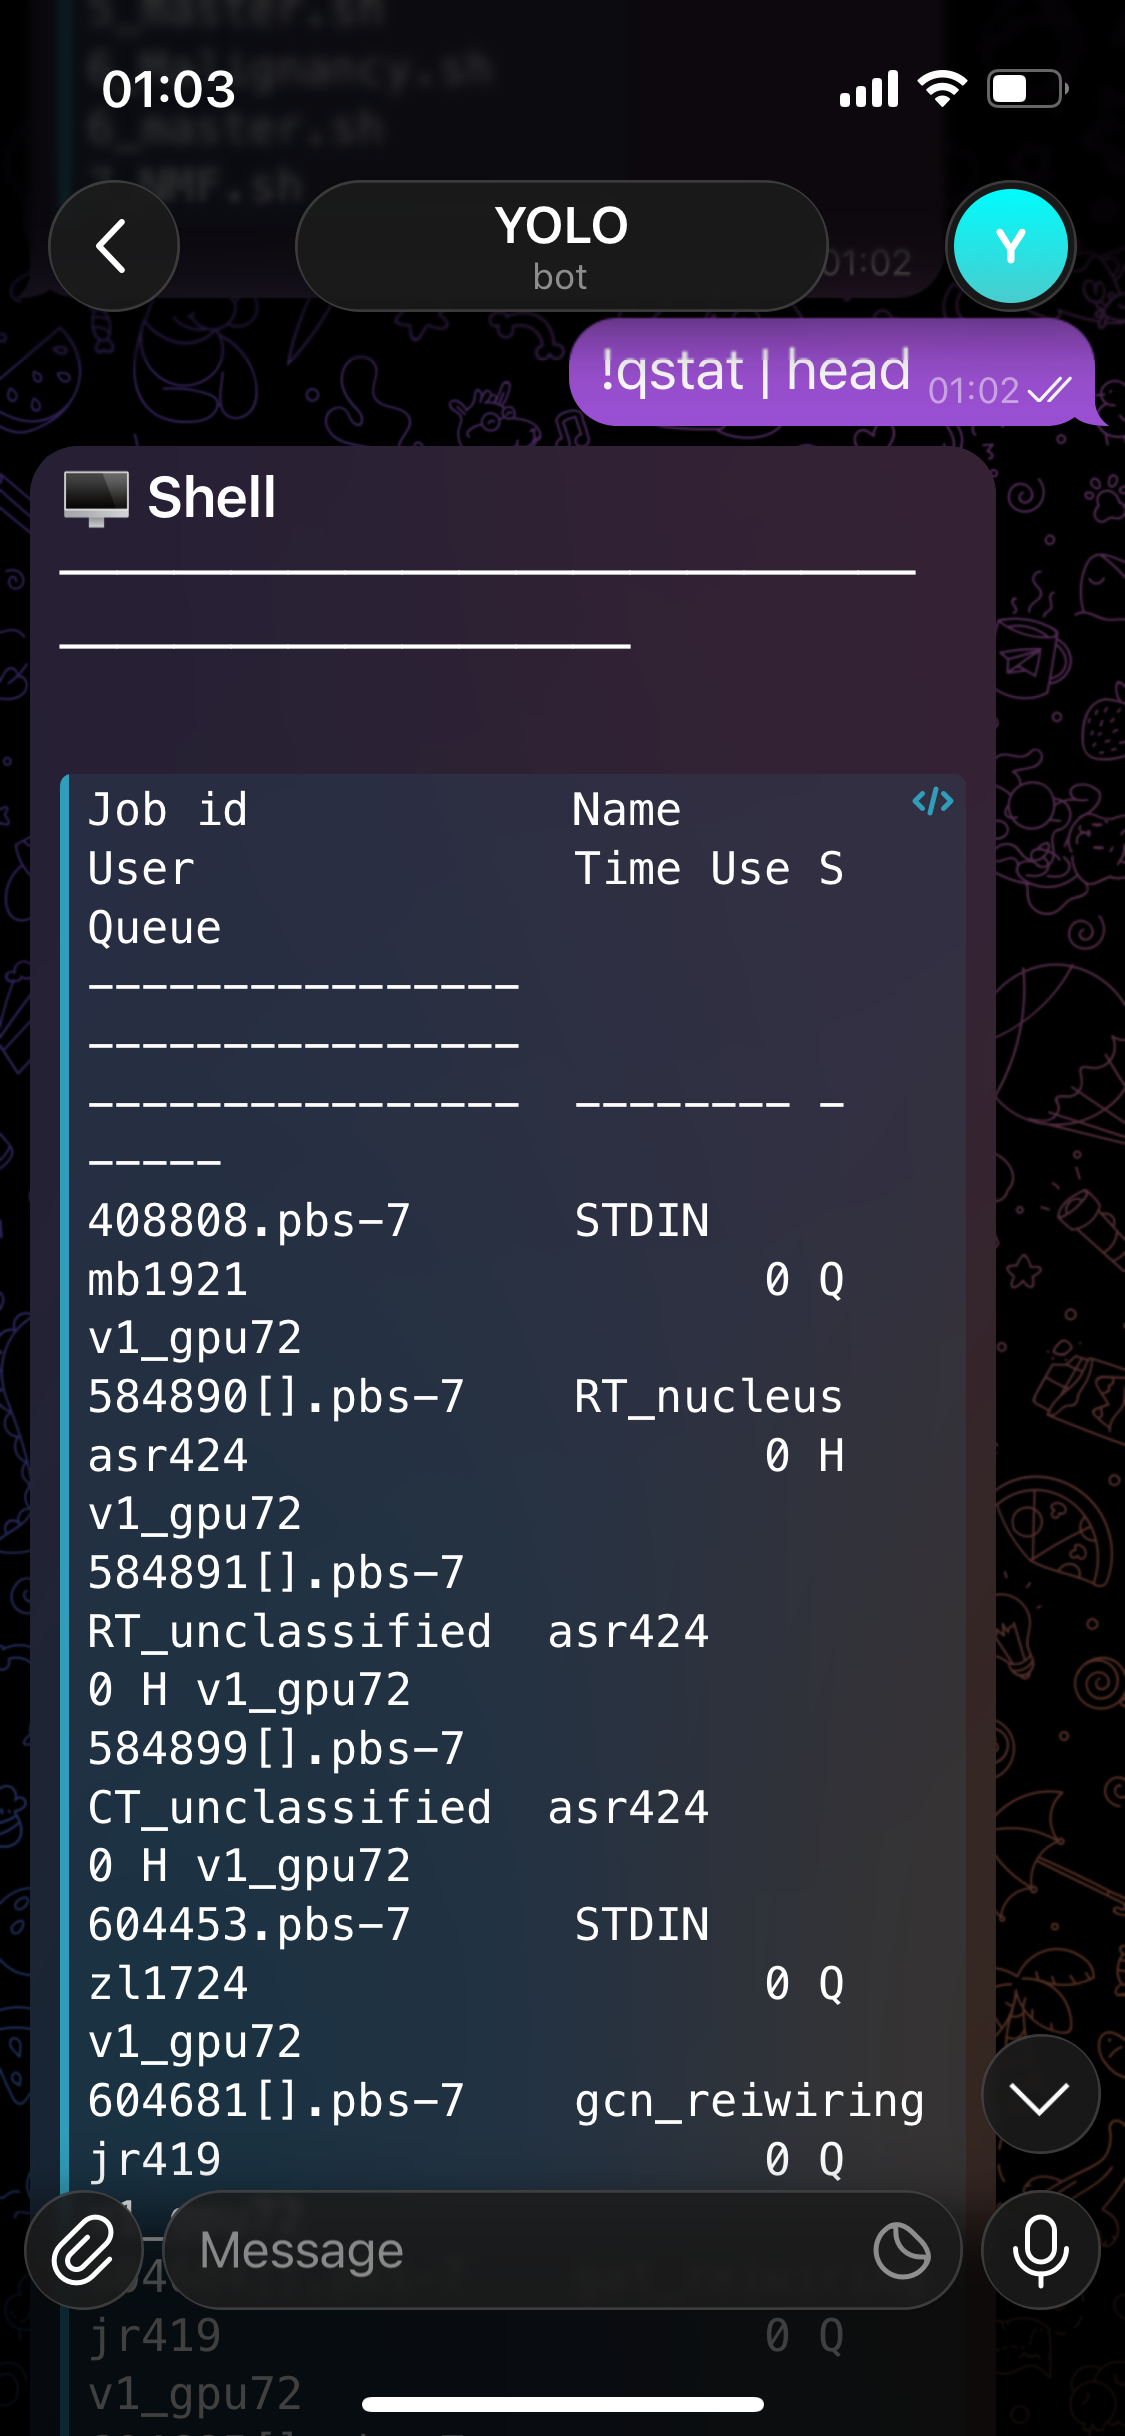Tap the Wi-Fi icon in status bar
The width and height of the screenshot is (1125, 2436).
(x=941, y=88)
